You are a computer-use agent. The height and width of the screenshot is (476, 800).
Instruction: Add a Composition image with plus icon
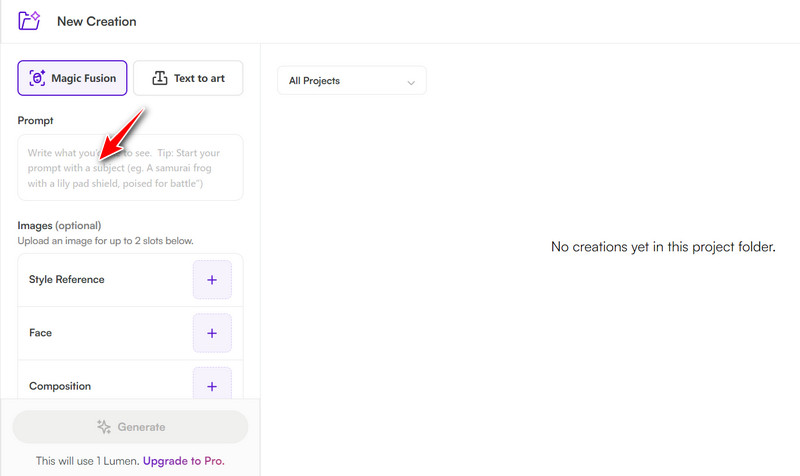(211, 385)
